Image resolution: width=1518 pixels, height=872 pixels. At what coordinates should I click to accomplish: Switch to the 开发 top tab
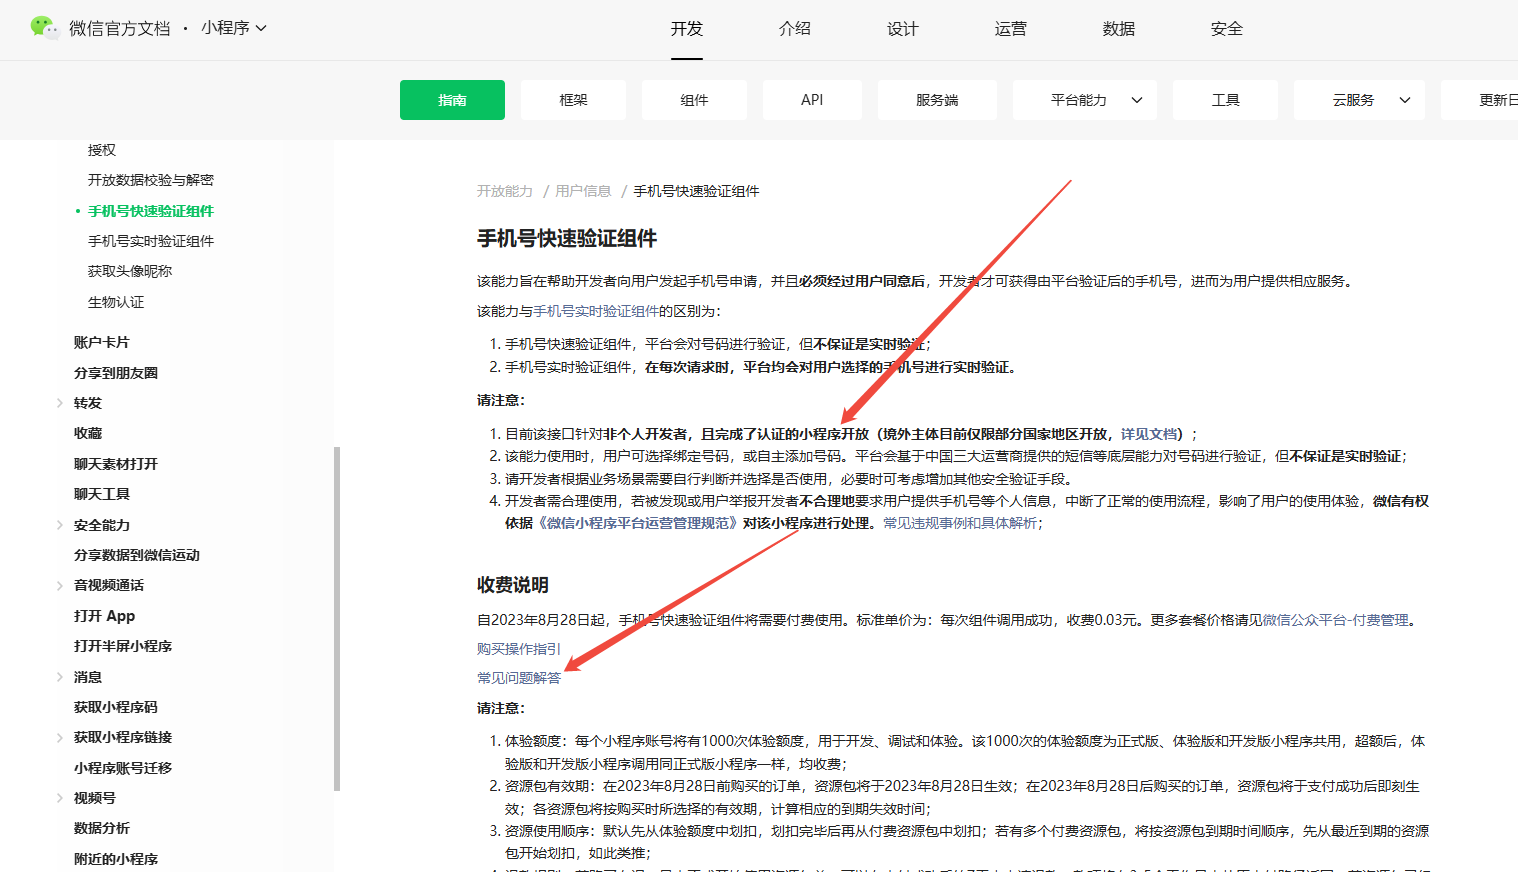point(687,29)
